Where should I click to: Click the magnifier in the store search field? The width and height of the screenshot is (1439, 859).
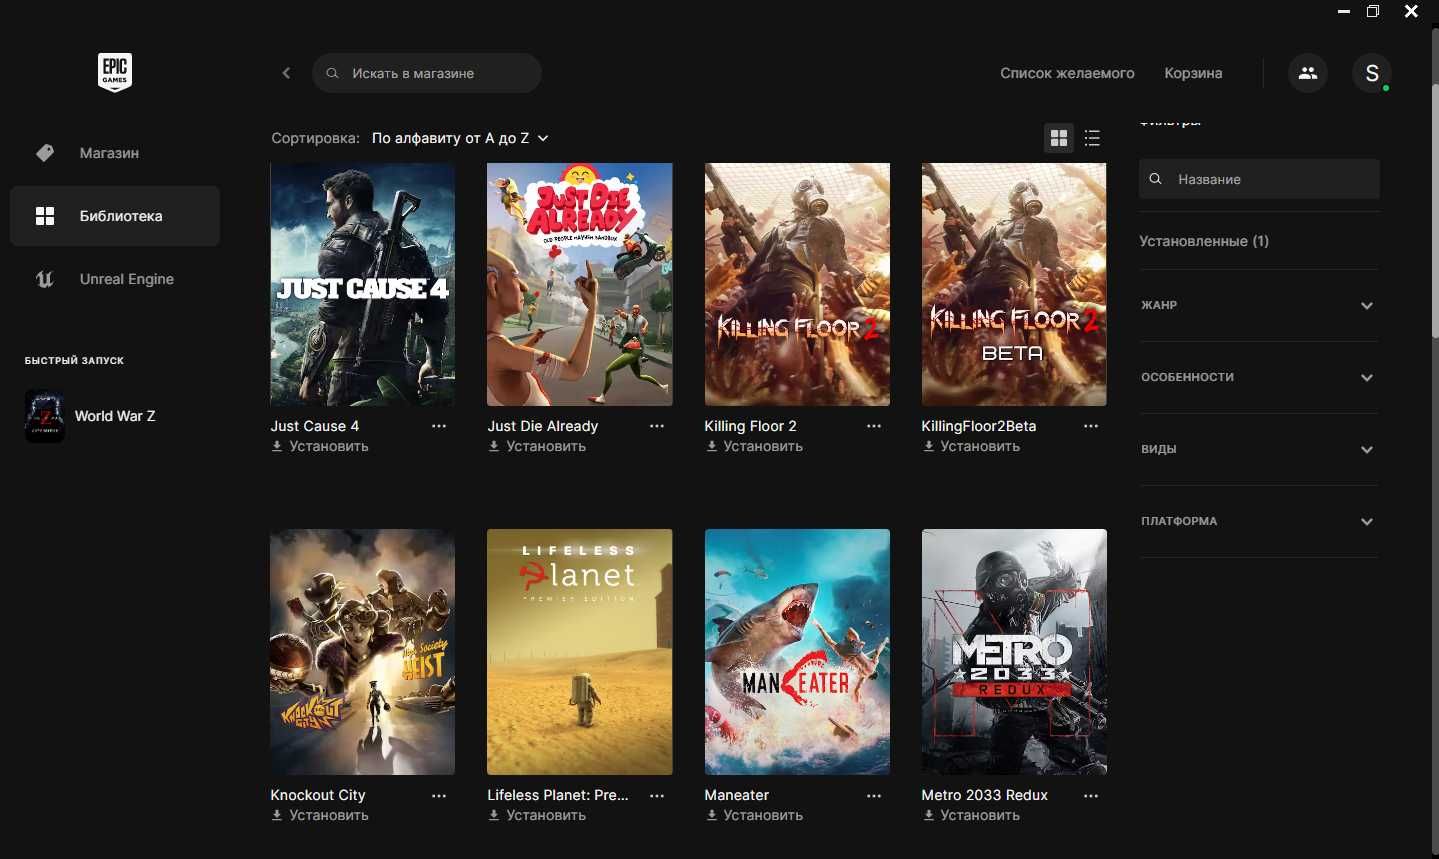(x=332, y=73)
